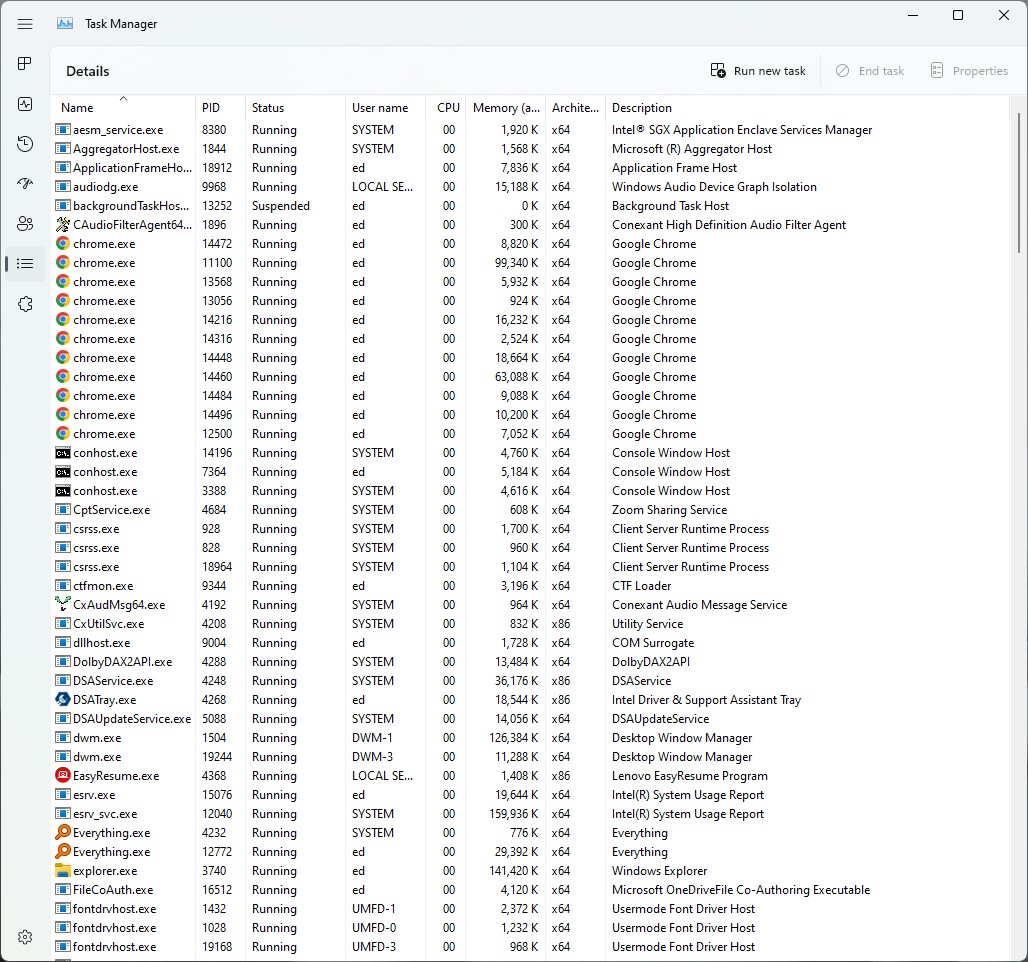Select dwm.exe with PID 1504
The width and height of the screenshot is (1028, 962).
click(x=530, y=738)
